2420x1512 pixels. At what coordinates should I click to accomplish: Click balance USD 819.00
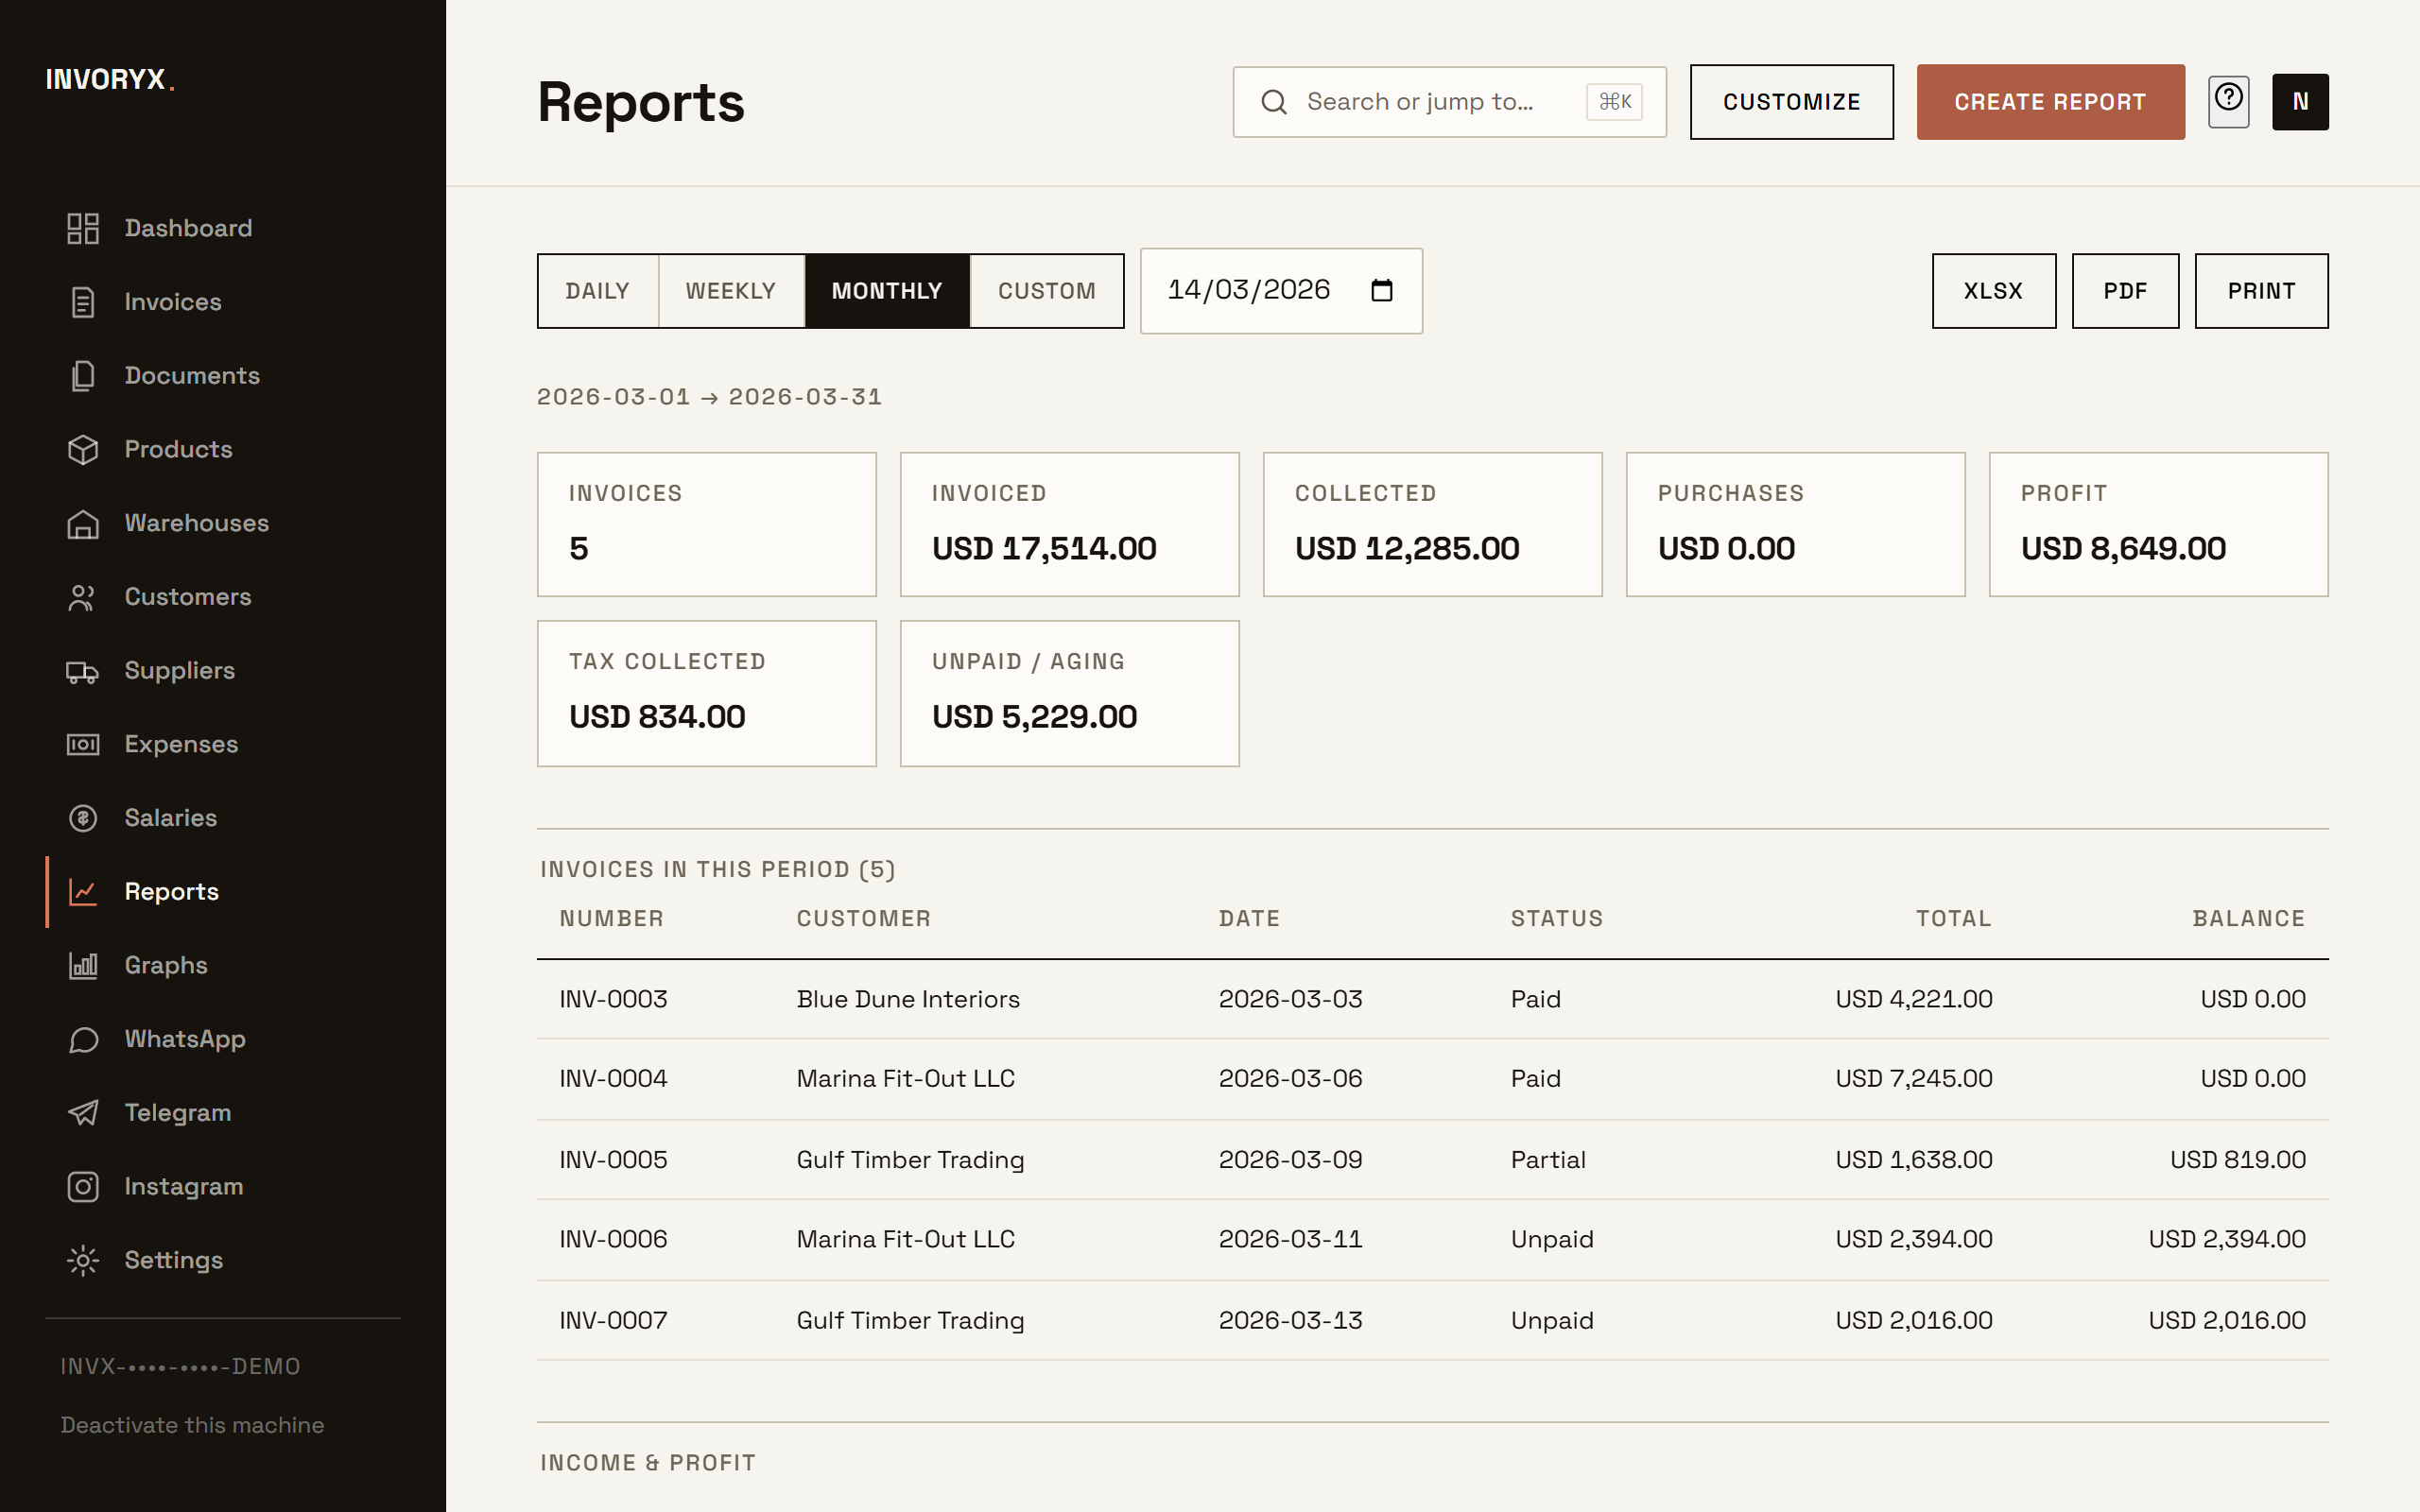click(2238, 1159)
